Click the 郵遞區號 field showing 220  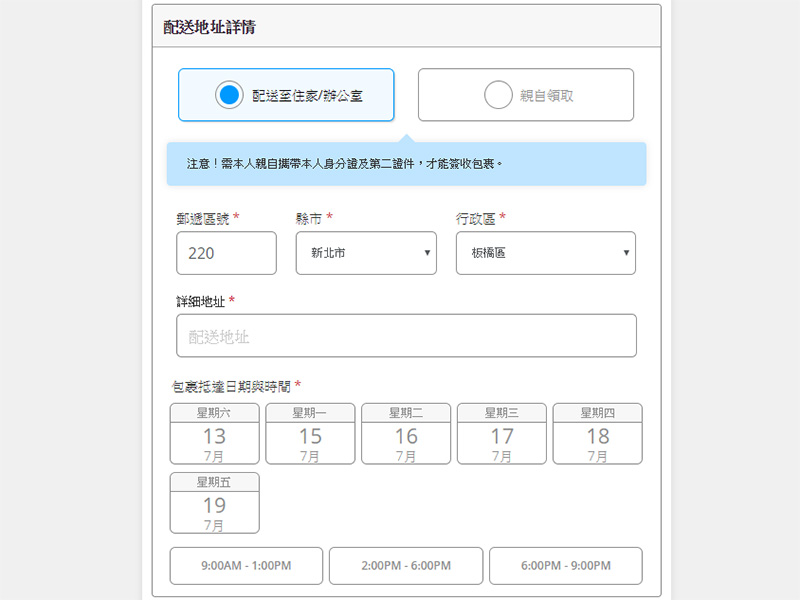pos(227,253)
